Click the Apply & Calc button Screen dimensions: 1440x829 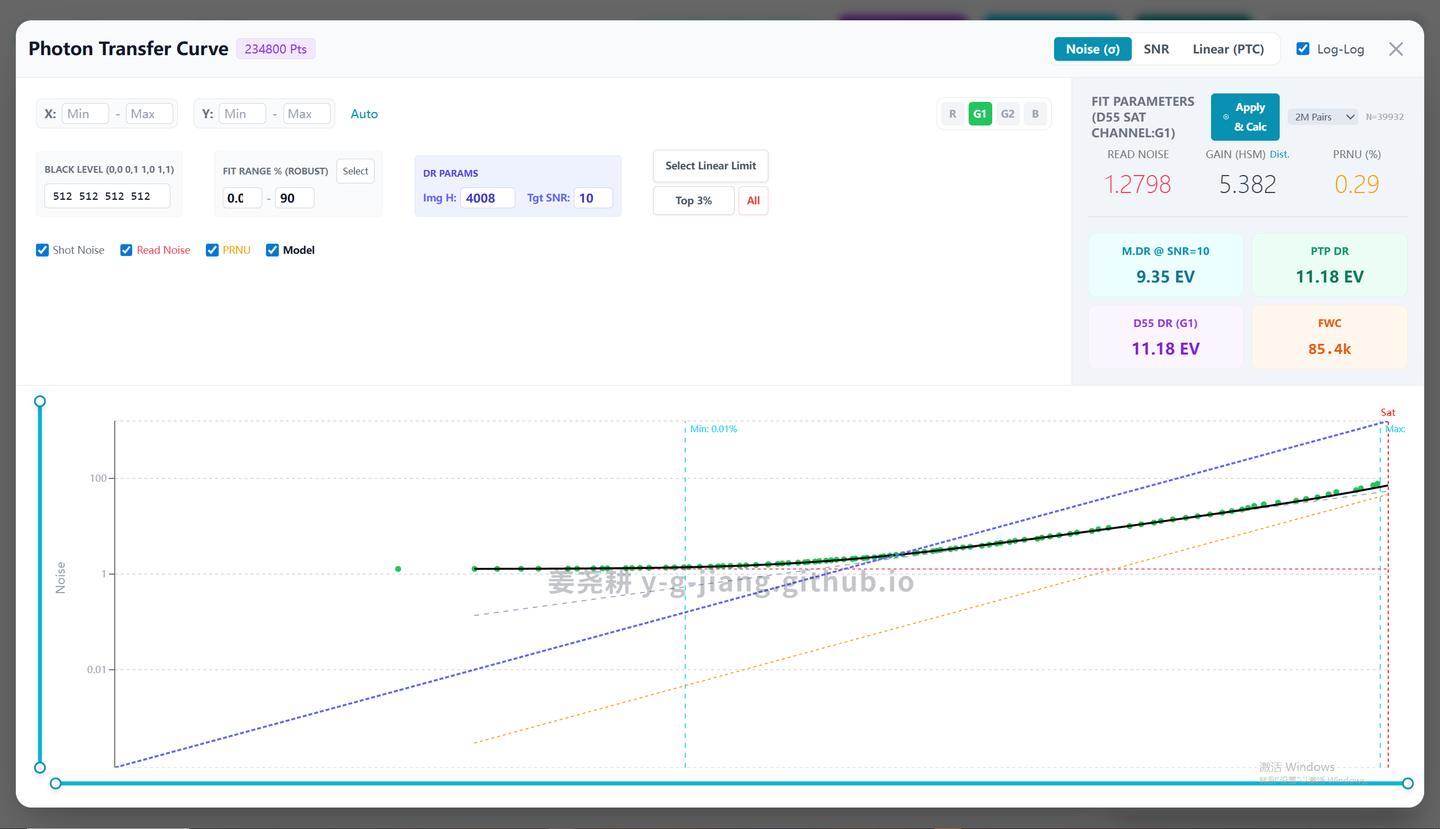click(x=1245, y=117)
